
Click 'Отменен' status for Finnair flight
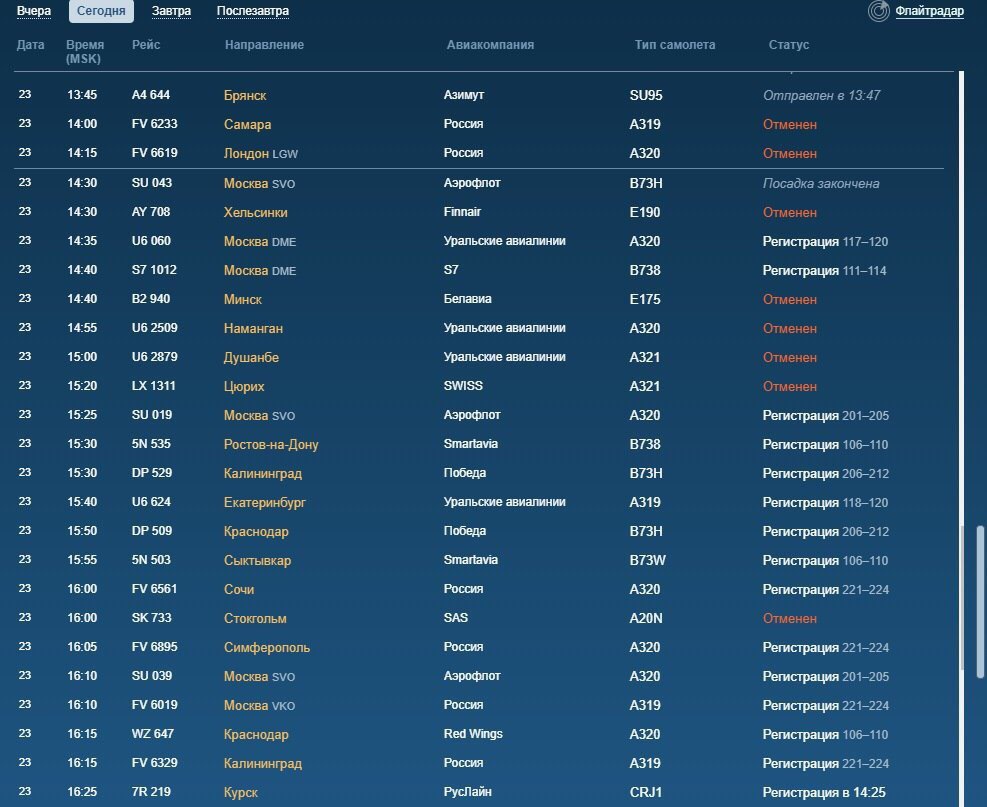[x=790, y=212]
